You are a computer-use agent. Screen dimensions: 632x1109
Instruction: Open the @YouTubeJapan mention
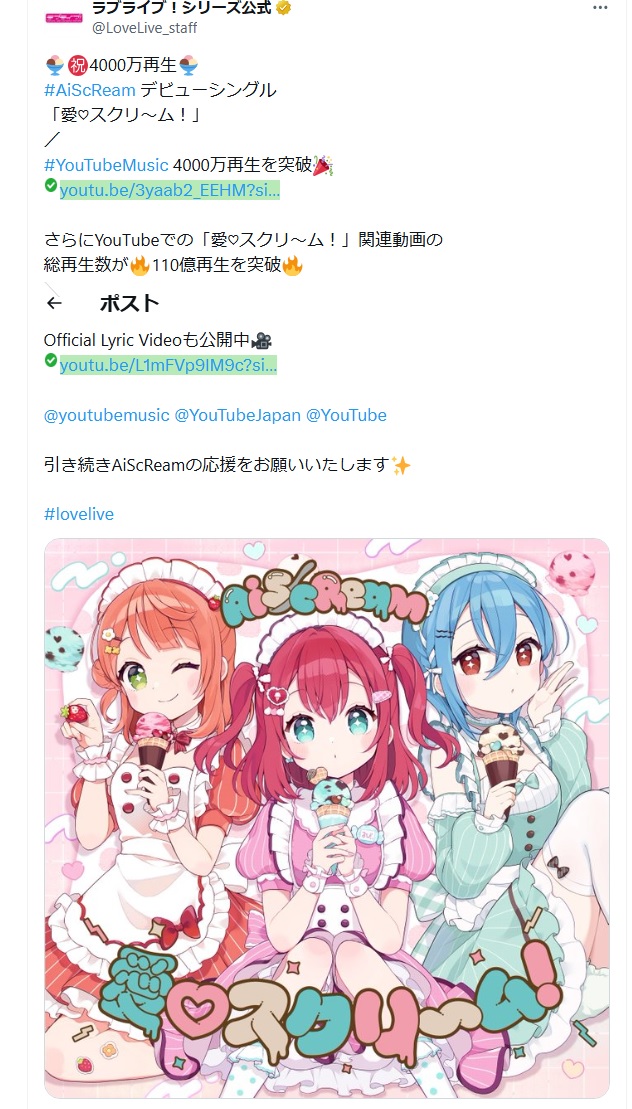tap(238, 415)
